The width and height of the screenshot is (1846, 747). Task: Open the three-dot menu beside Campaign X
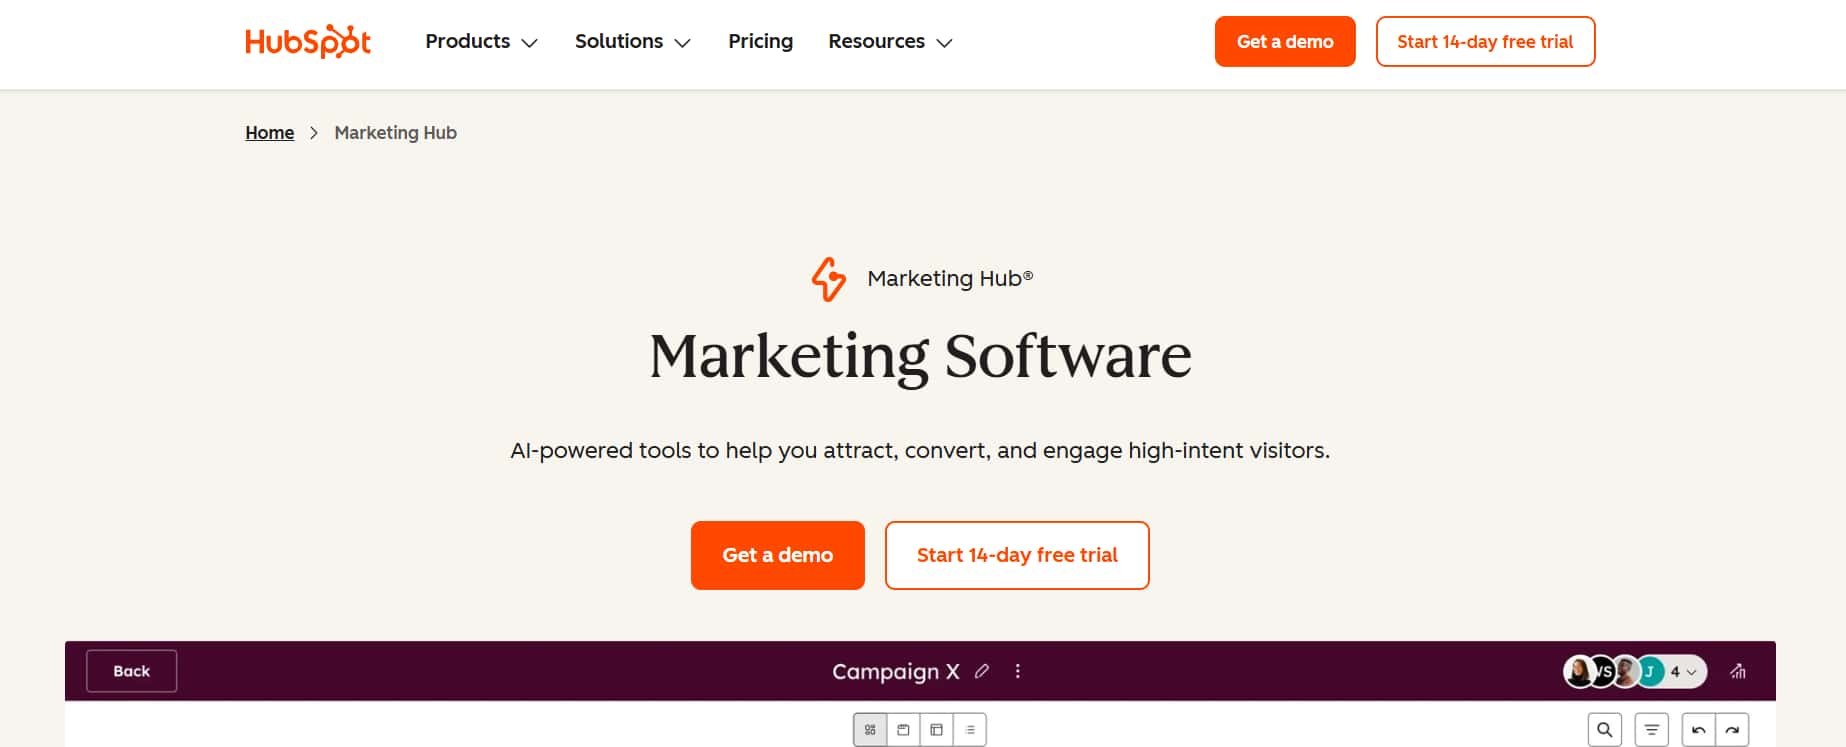[x=1018, y=671]
